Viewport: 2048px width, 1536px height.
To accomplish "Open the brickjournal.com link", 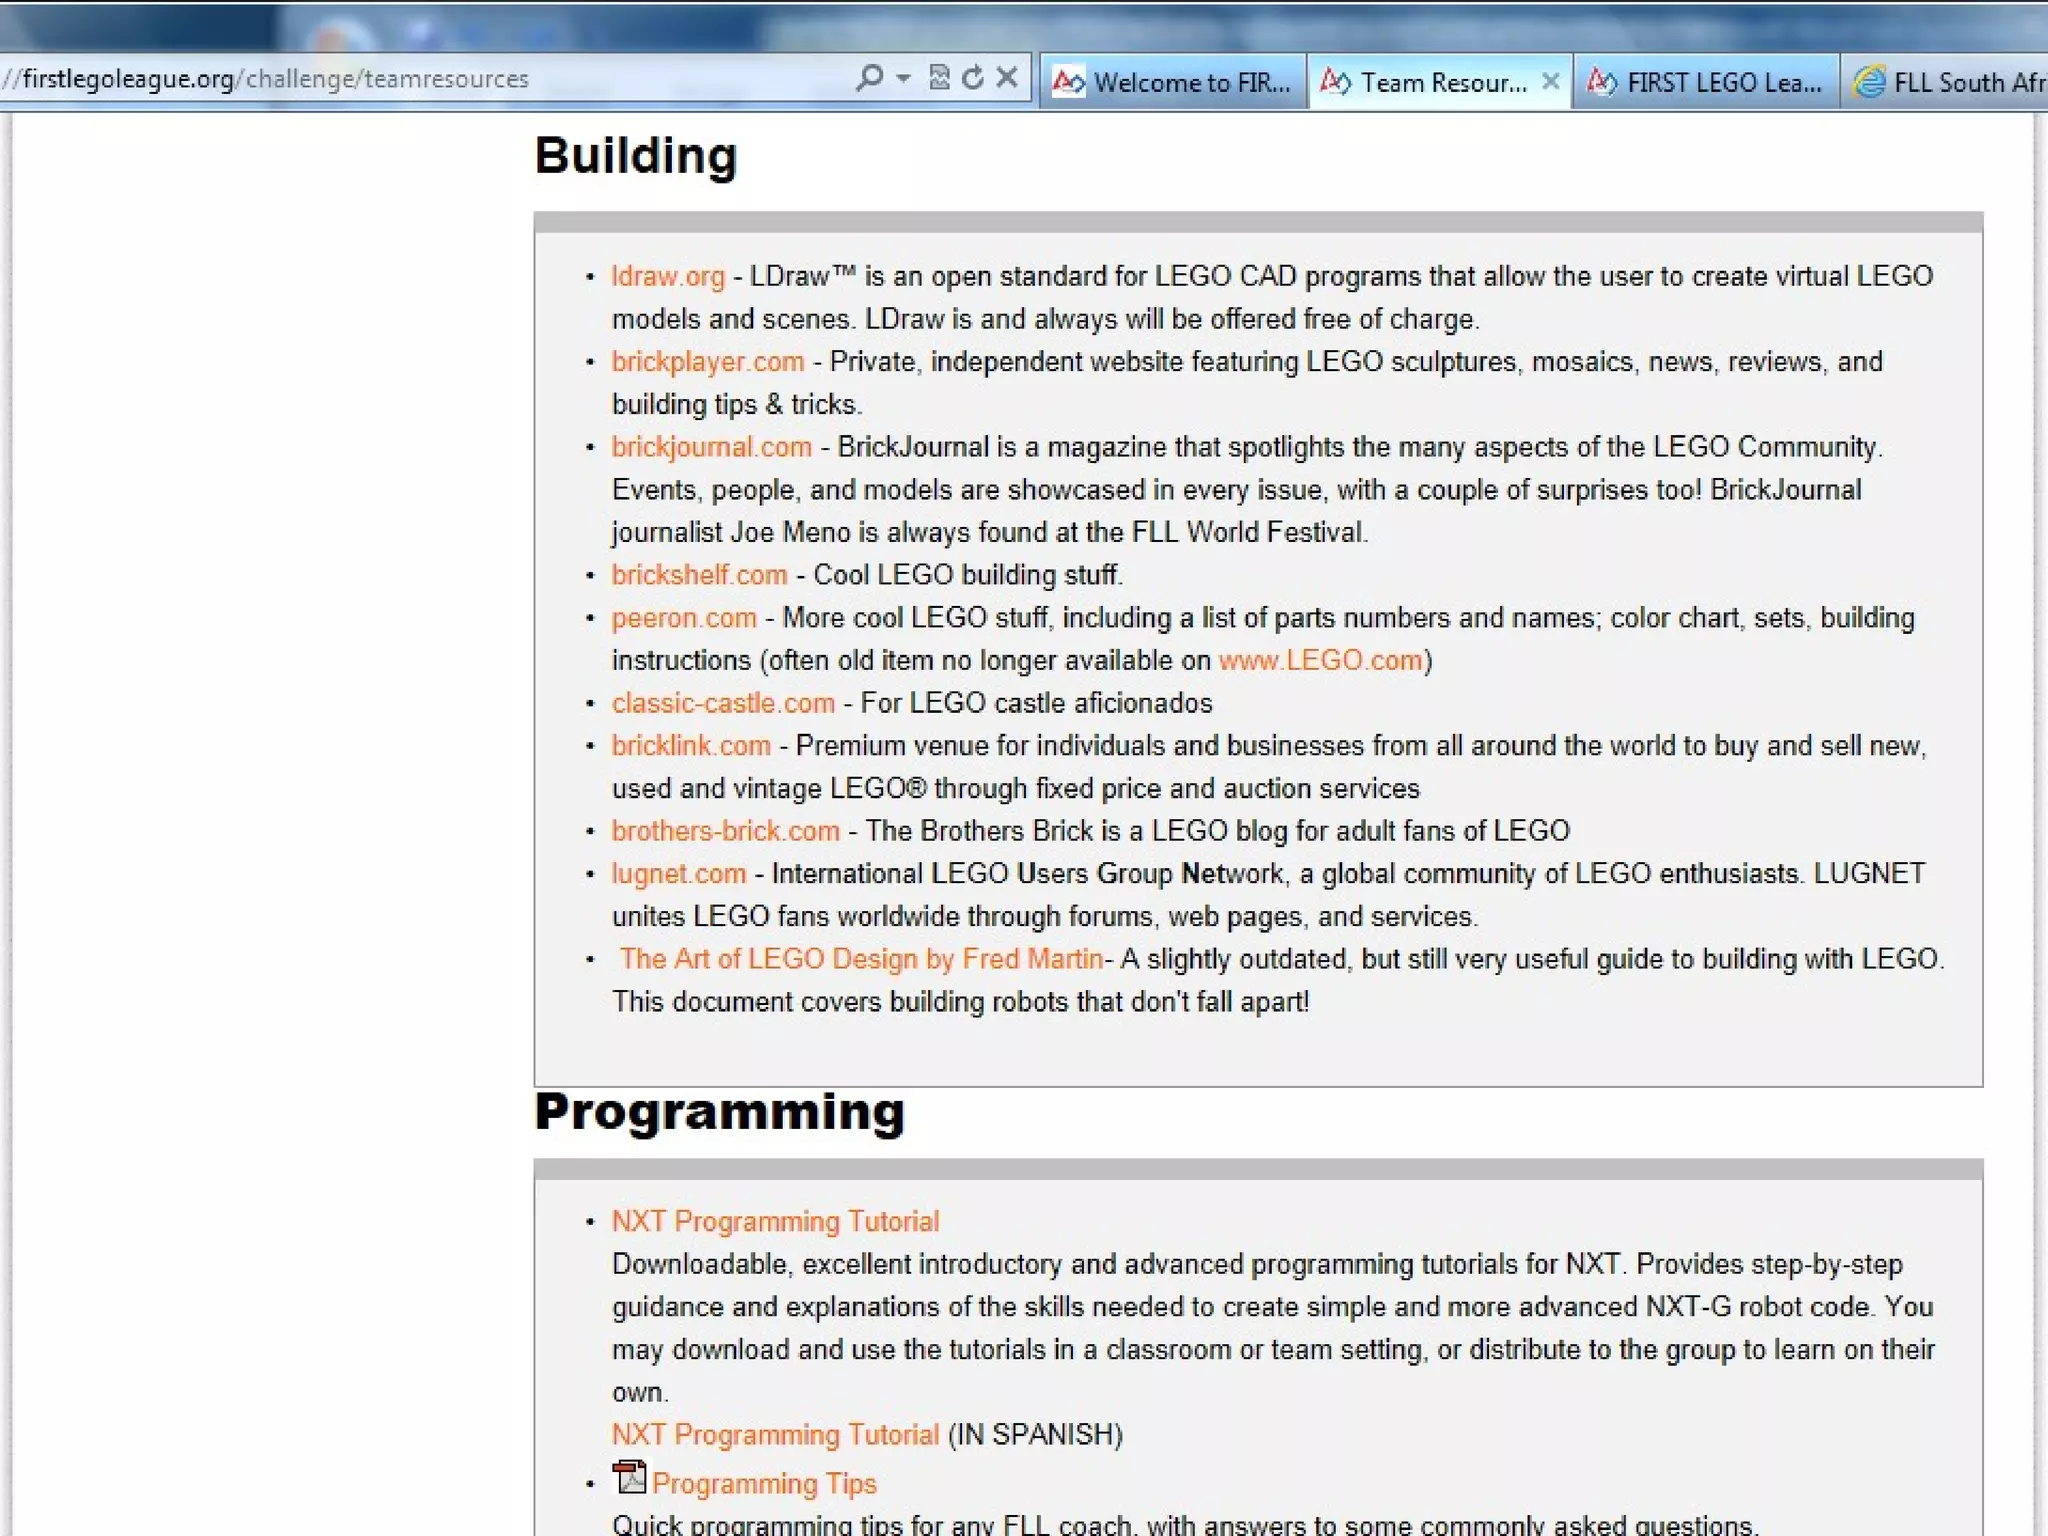I will [x=711, y=447].
